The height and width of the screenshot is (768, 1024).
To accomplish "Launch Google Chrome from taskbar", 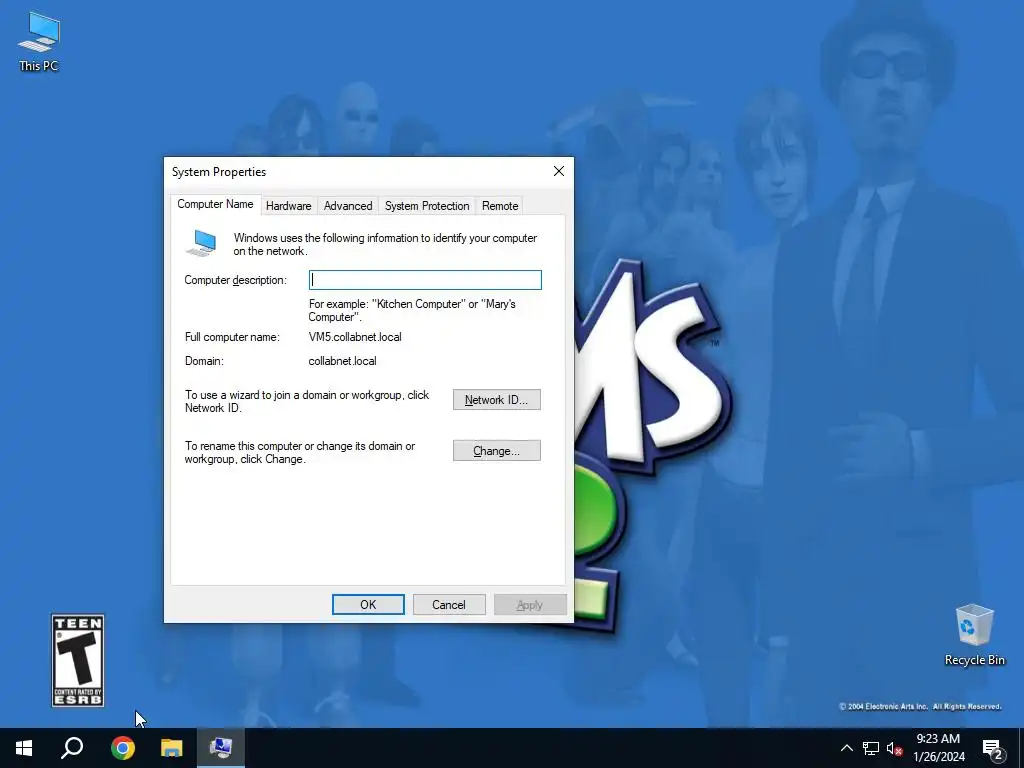I will (123, 748).
